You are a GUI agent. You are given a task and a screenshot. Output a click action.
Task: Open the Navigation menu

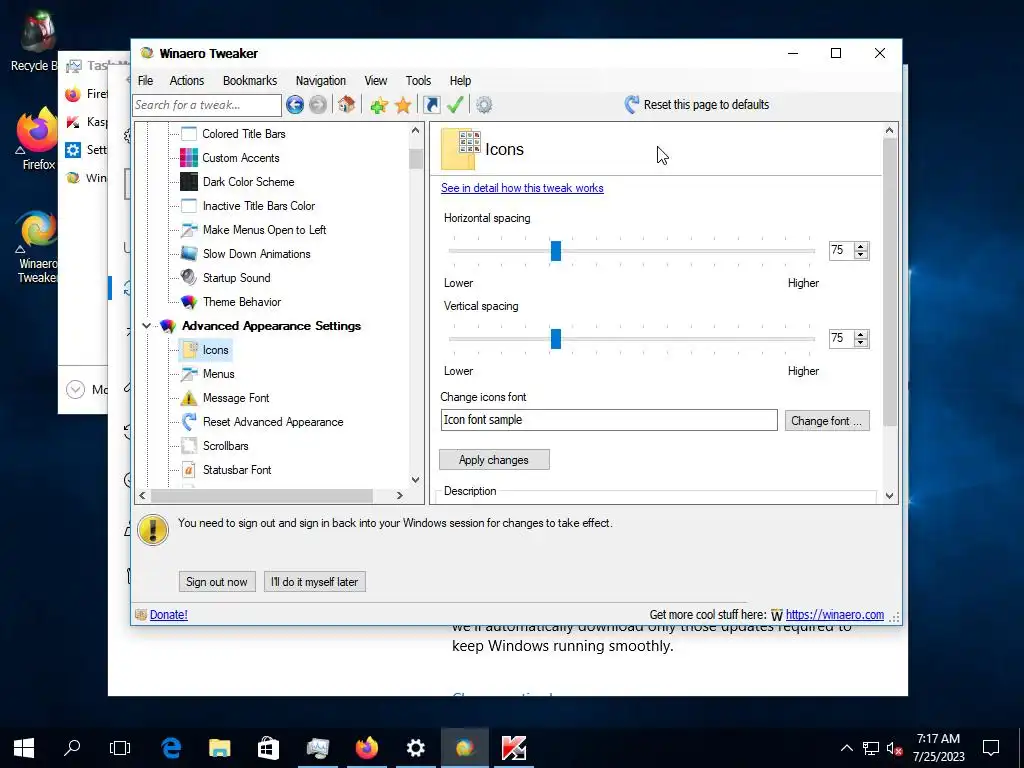321,80
